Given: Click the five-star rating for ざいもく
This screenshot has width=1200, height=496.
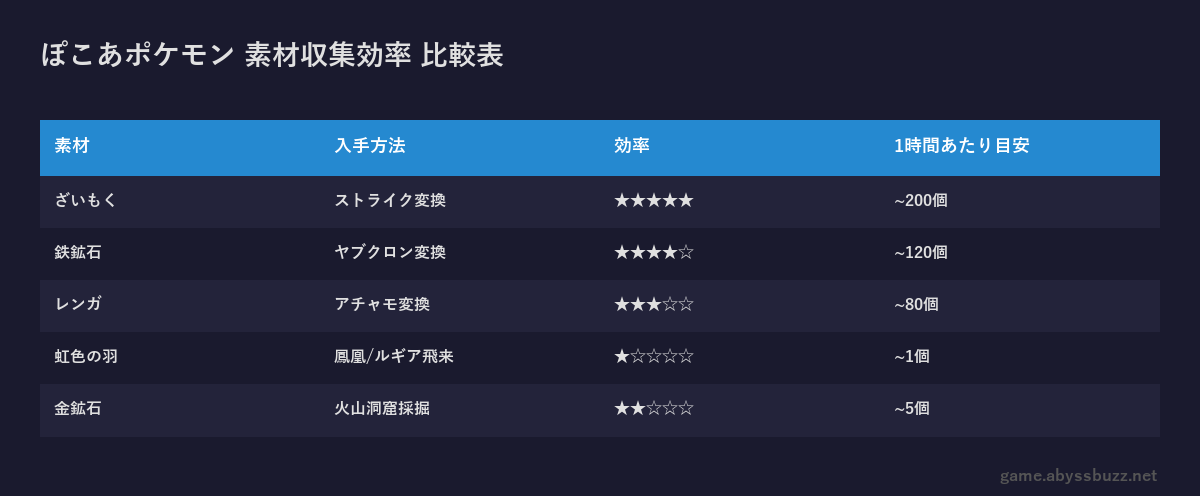Looking at the screenshot, I should coord(653,200).
